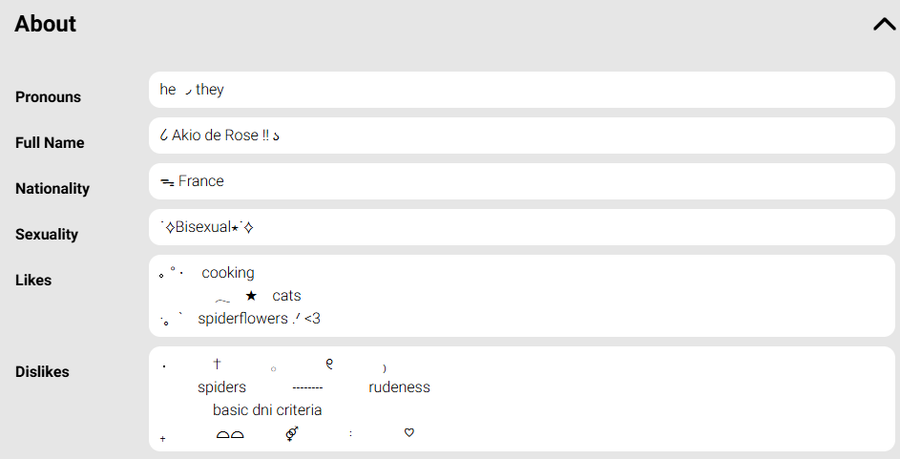Click the Pronouns label

[x=48, y=97]
